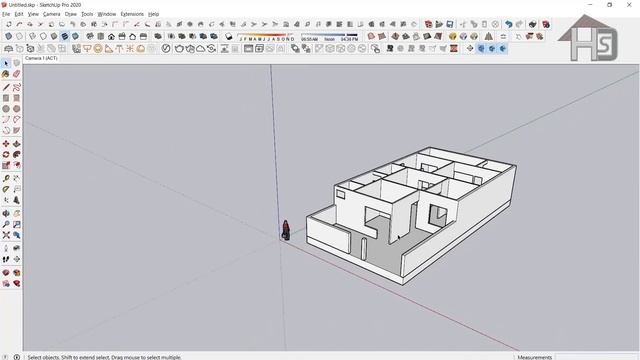Click inside the Measurements input box
640x360 pixels.
pos(597,357)
